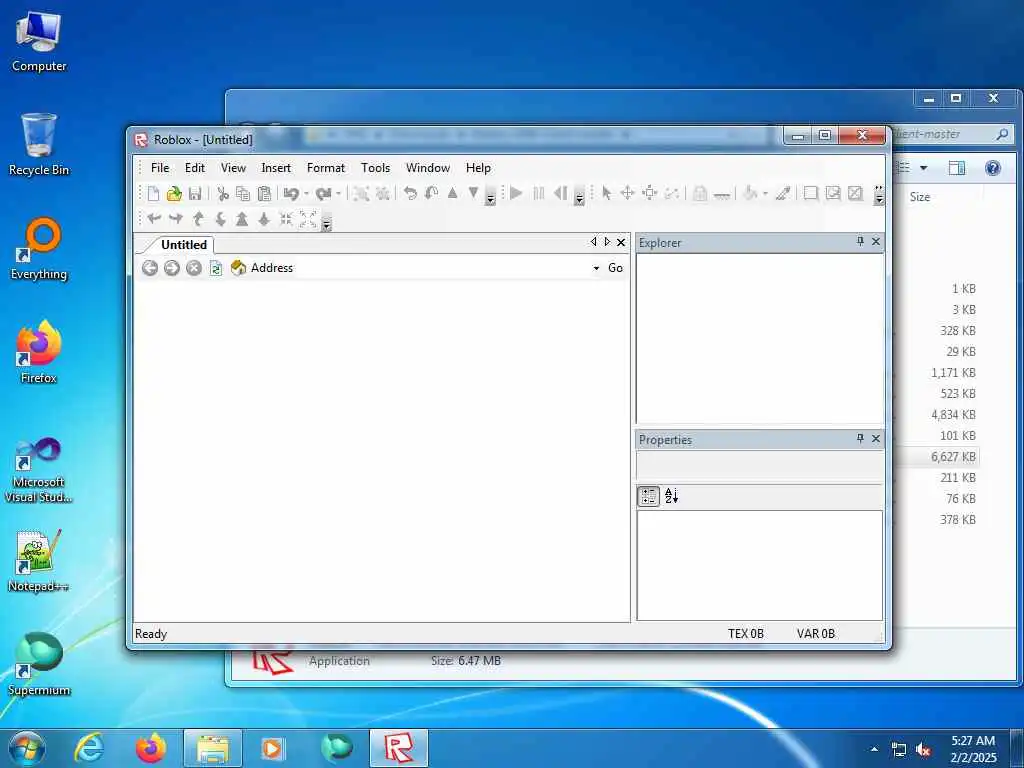Close the Untitled tab with X
Viewport: 1024px width, 768px height.
click(x=621, y=242)
